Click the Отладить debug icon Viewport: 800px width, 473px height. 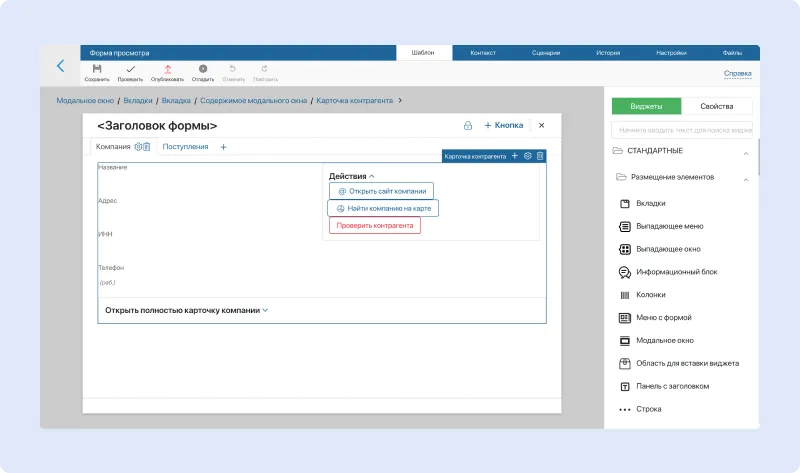pos(203,69)
